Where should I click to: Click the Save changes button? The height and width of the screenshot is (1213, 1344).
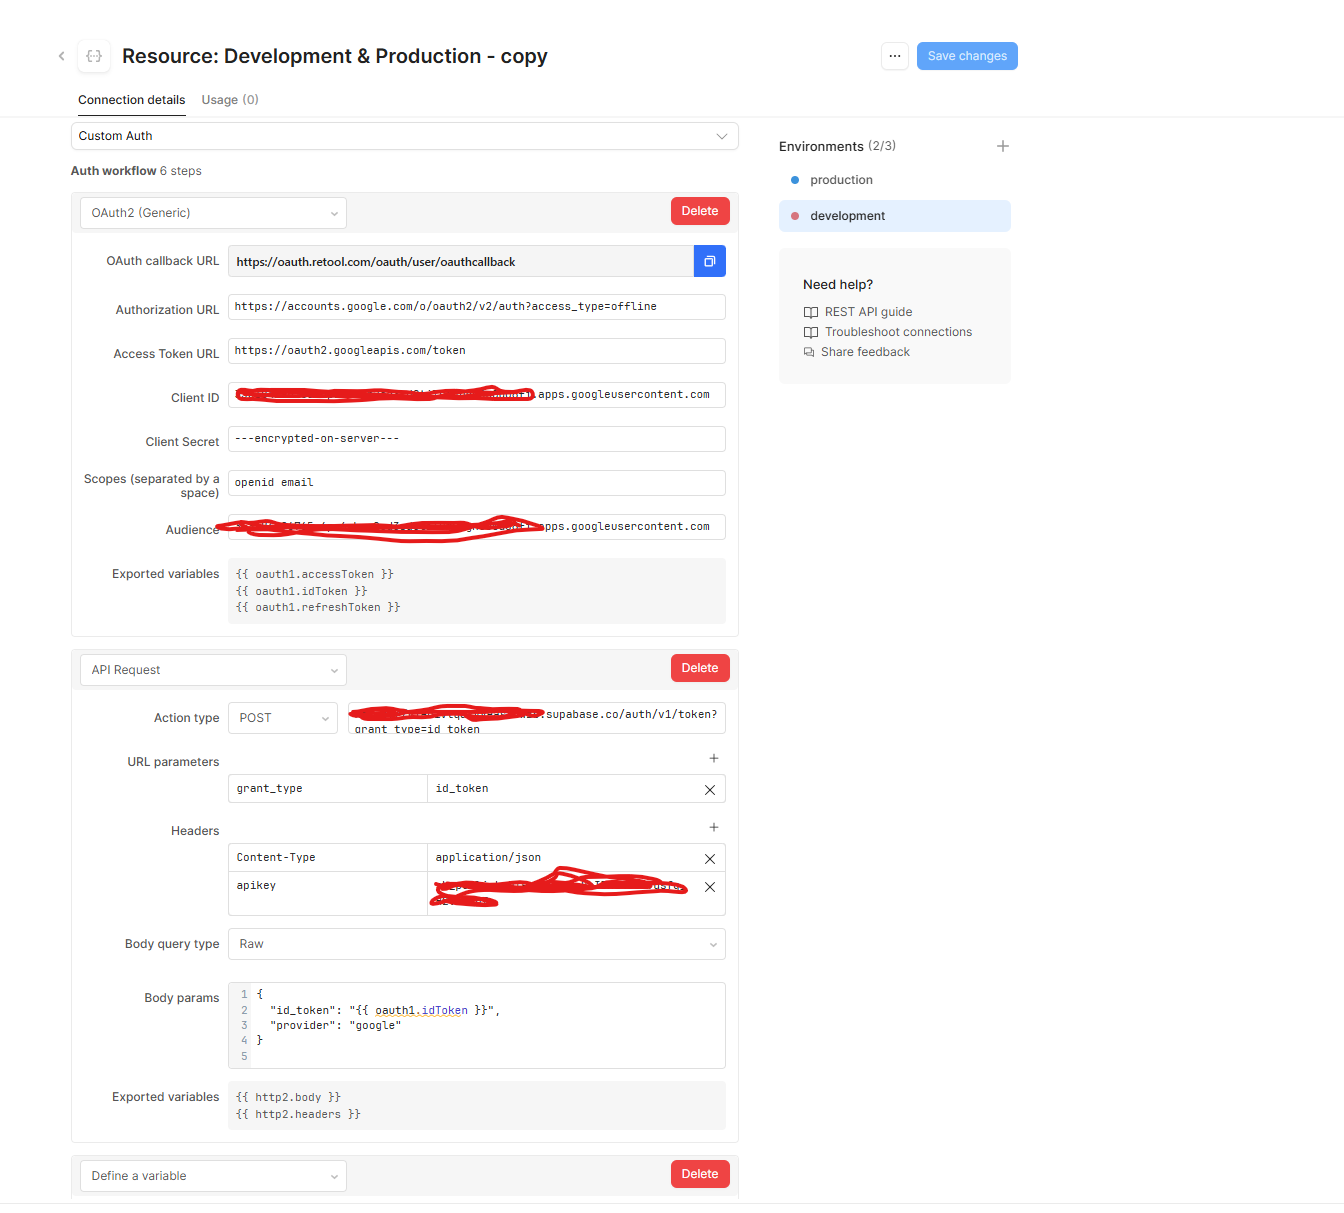(966, 56)
